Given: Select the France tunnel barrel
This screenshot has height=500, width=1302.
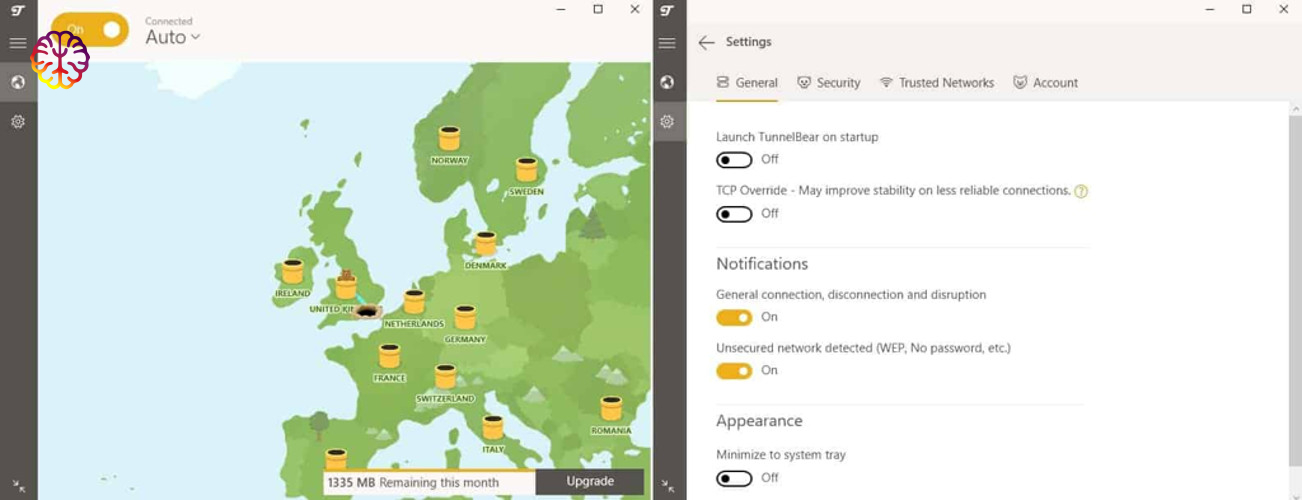Looking at the screenshot, I should (389, 356).
